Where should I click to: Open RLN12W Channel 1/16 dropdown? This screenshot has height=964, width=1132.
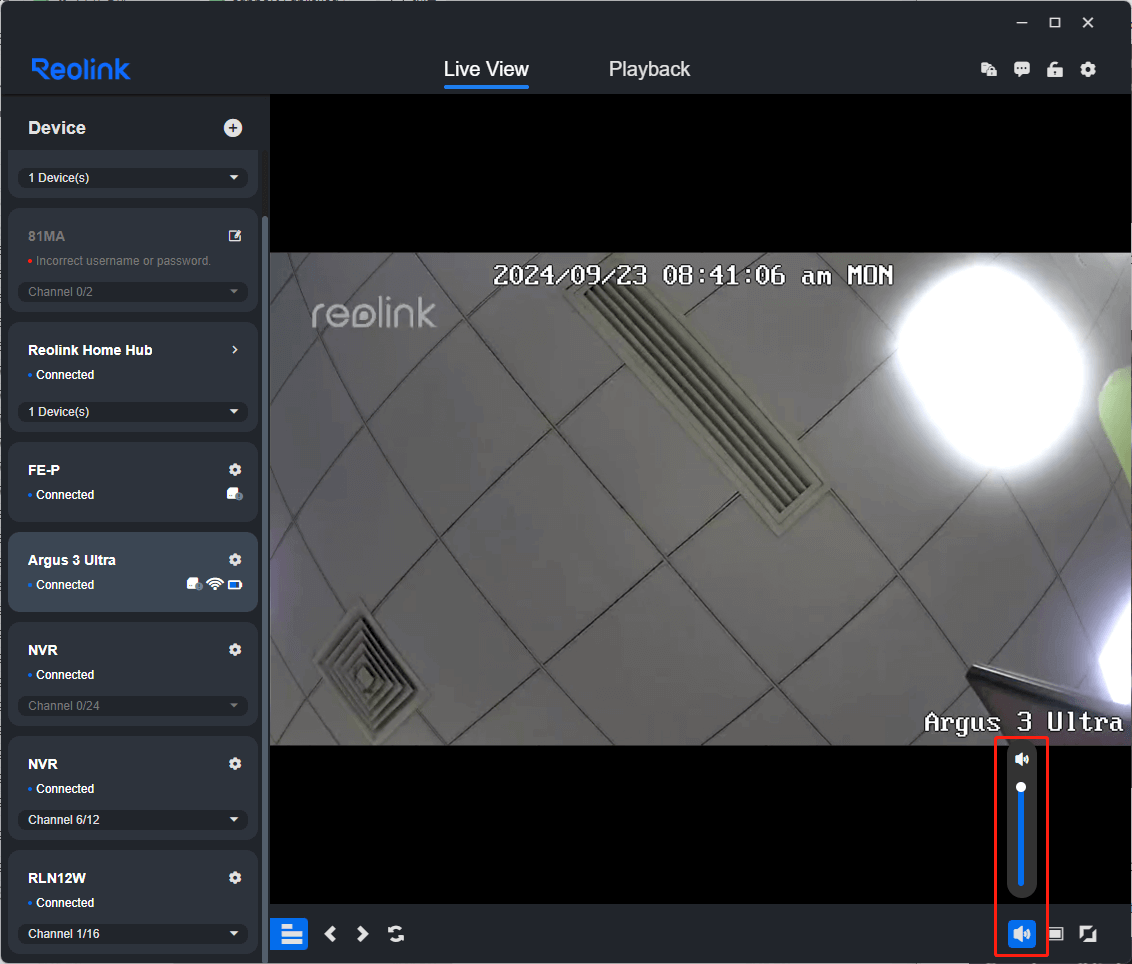click(133, 934)
